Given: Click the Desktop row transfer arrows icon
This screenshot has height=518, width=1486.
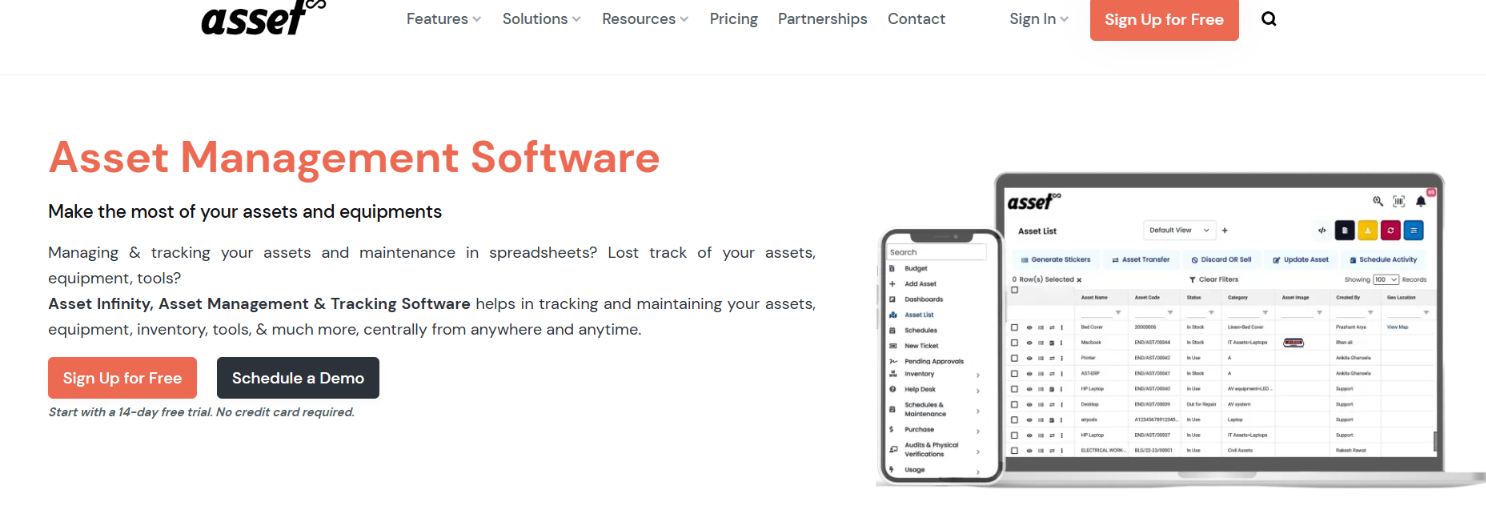Looking at the screenshot, I should tap(1051, 404).
